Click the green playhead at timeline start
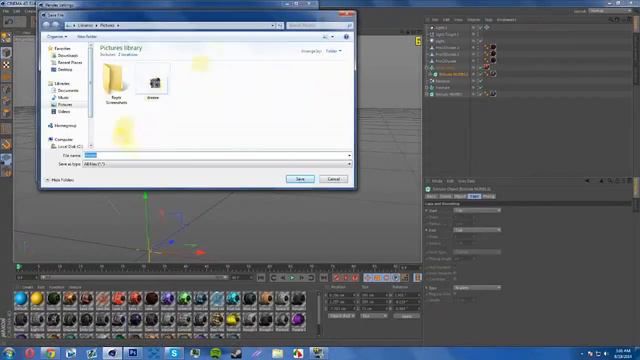640x360 pixels. (19, 267)
